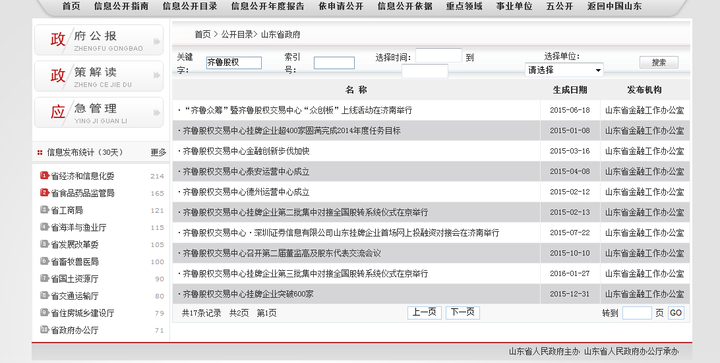720x363 pixels.
Task: Click the arrow icon on 应急管理 banner
Action: tap(157, 112)
